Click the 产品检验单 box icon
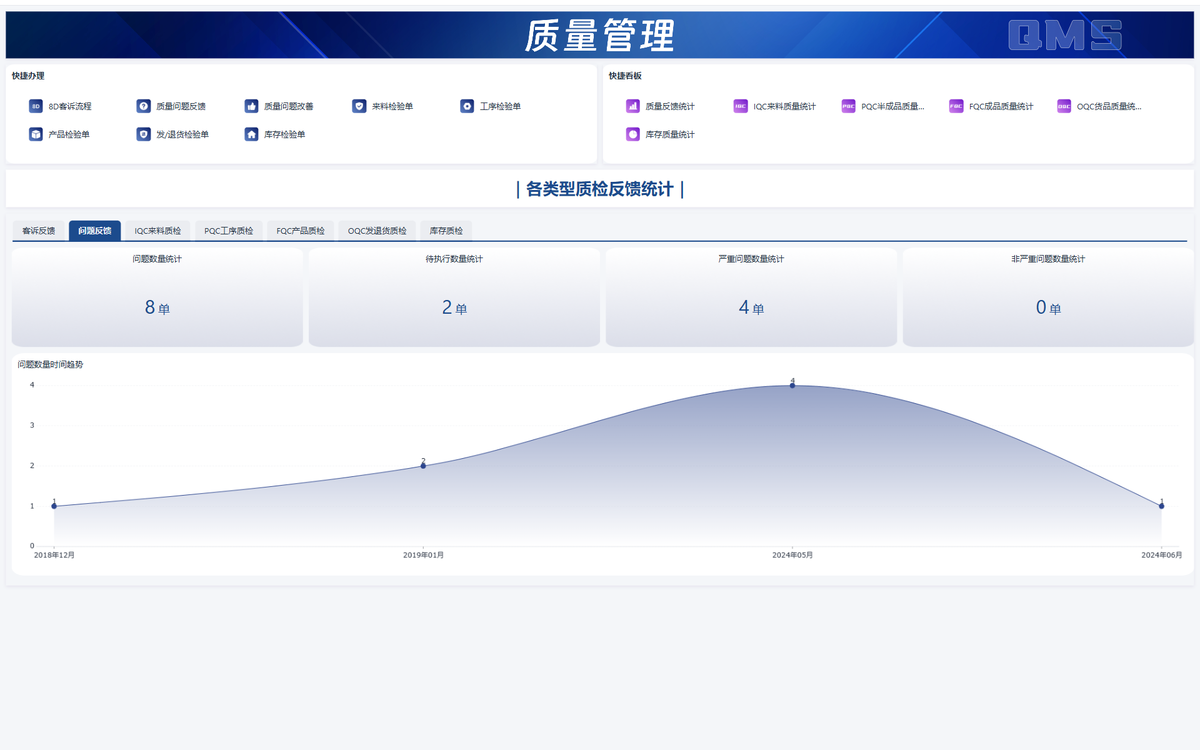The image size is (1200, 750). (36, 134)
